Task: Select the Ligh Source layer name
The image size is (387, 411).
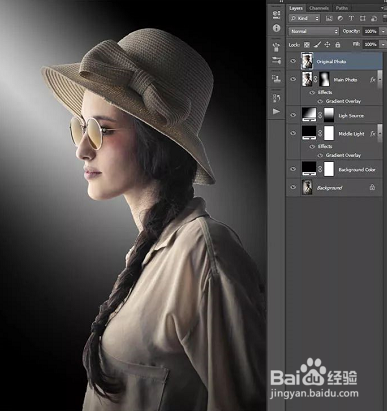Action: 351,116
